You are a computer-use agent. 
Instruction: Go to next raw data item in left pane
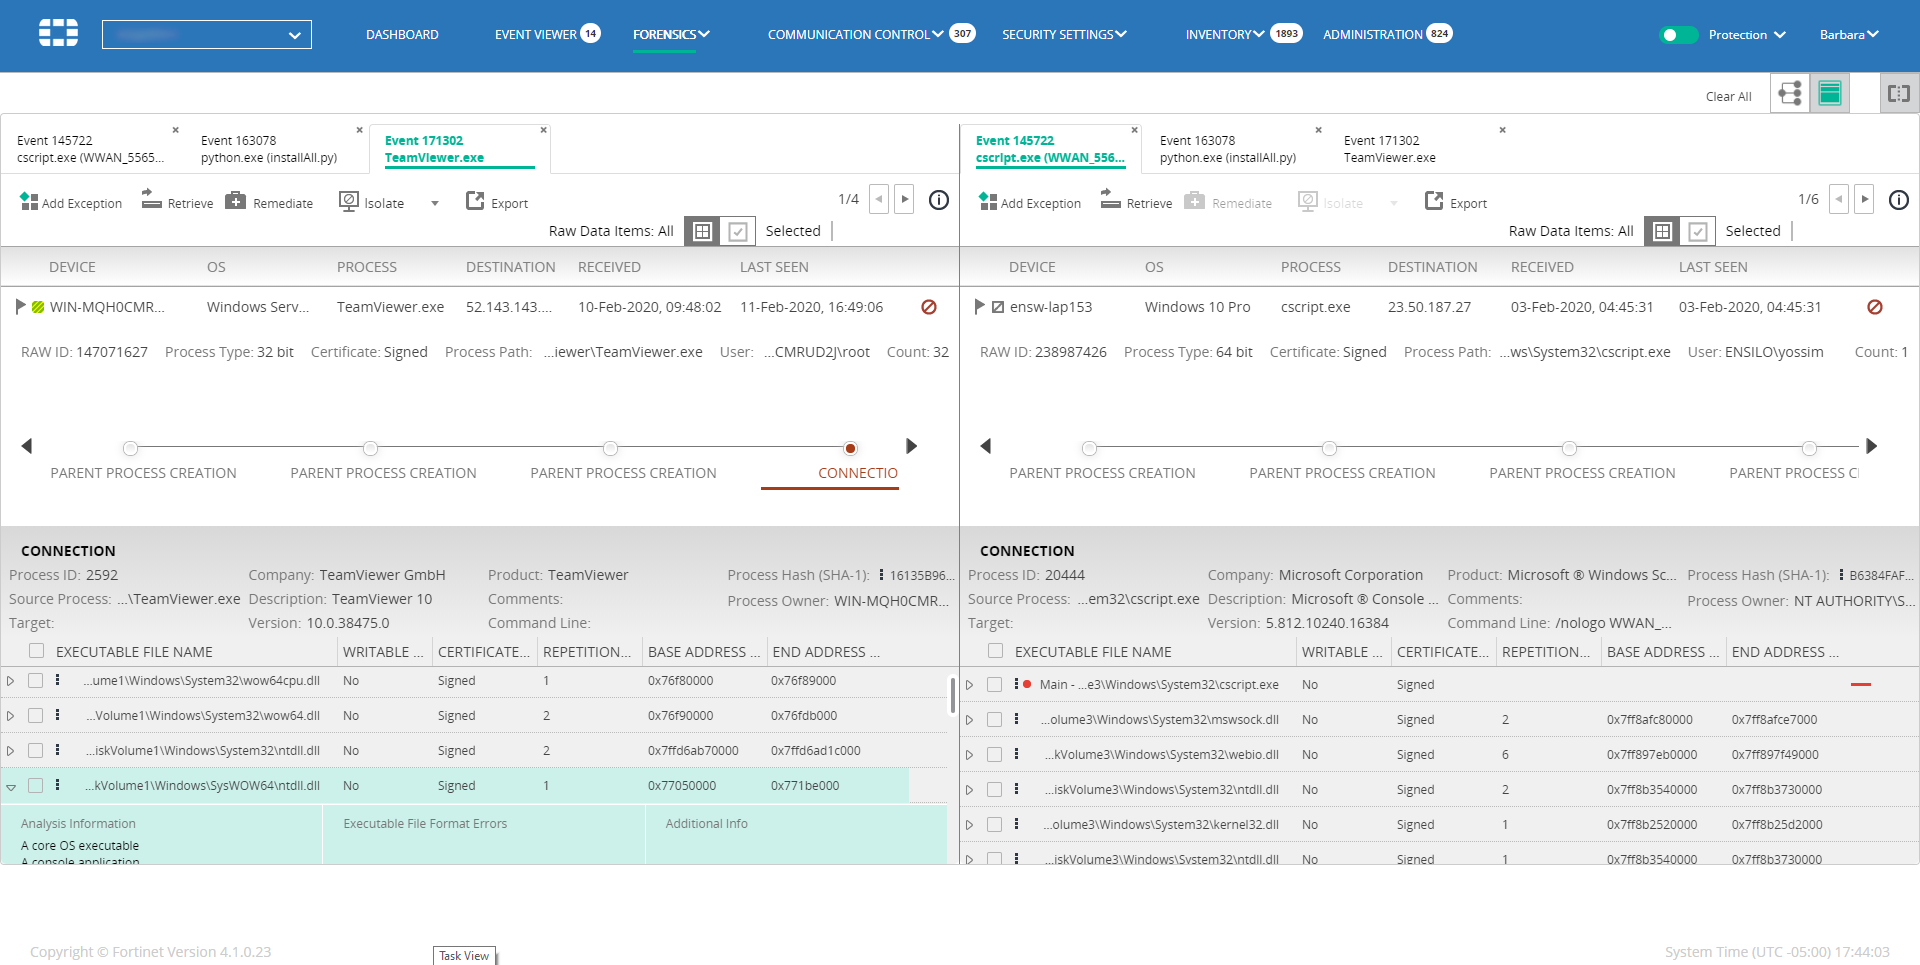click(904, 199)
